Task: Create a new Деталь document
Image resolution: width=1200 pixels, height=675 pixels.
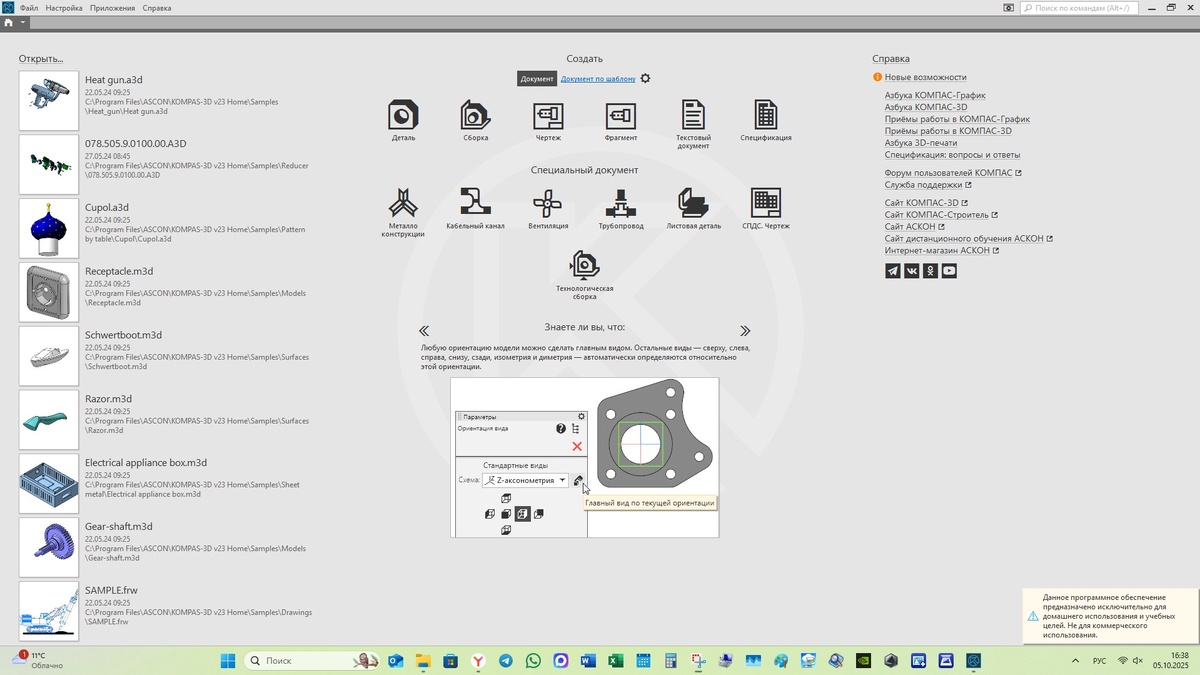Action: [x=403, y=119]
